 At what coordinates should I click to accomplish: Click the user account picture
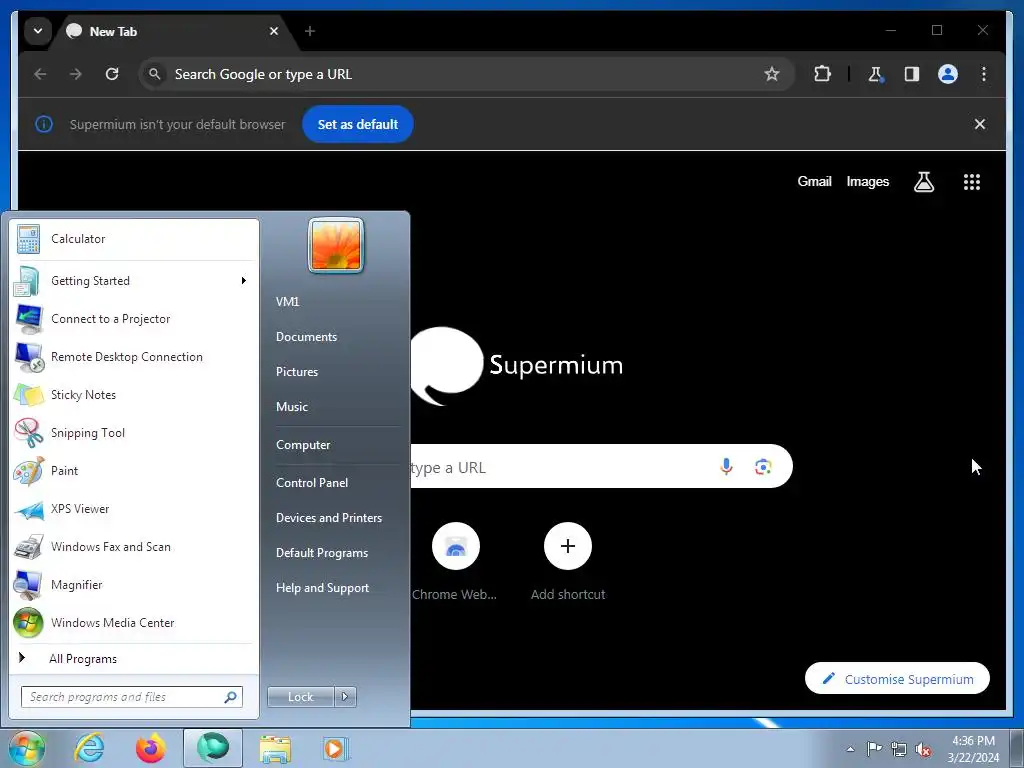336,246
